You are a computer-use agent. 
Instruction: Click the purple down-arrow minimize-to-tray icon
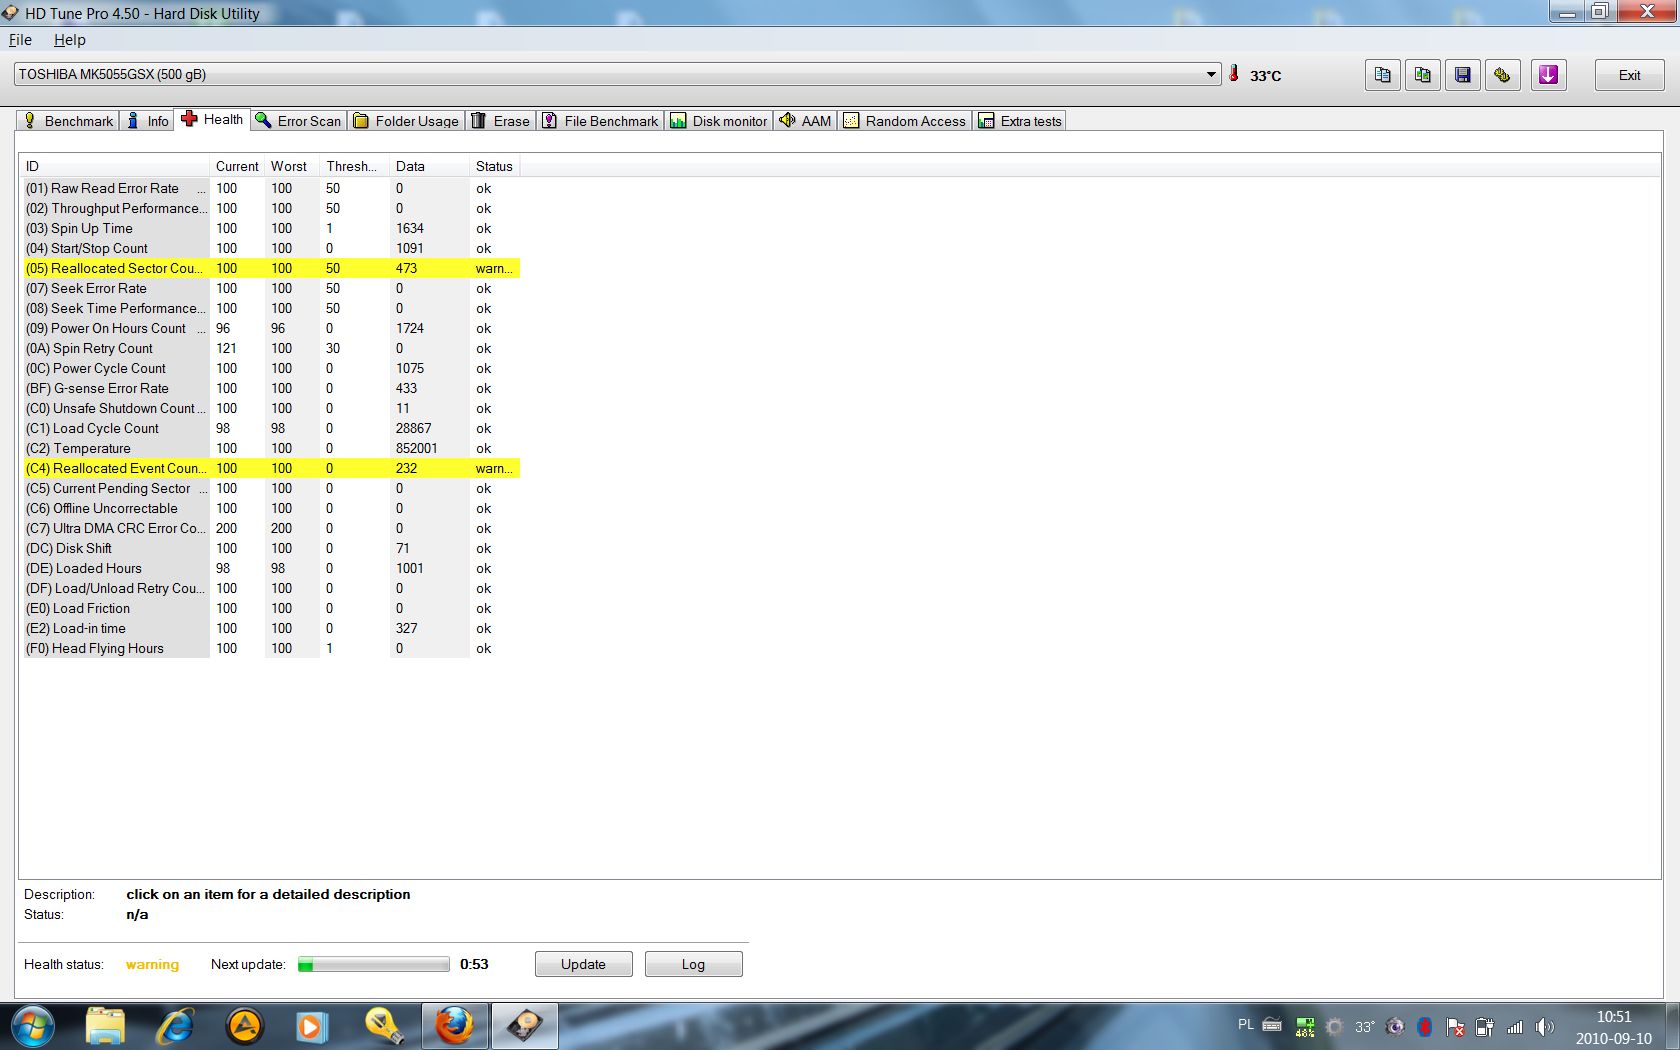pyautogui.click(x=1548, y=75)
